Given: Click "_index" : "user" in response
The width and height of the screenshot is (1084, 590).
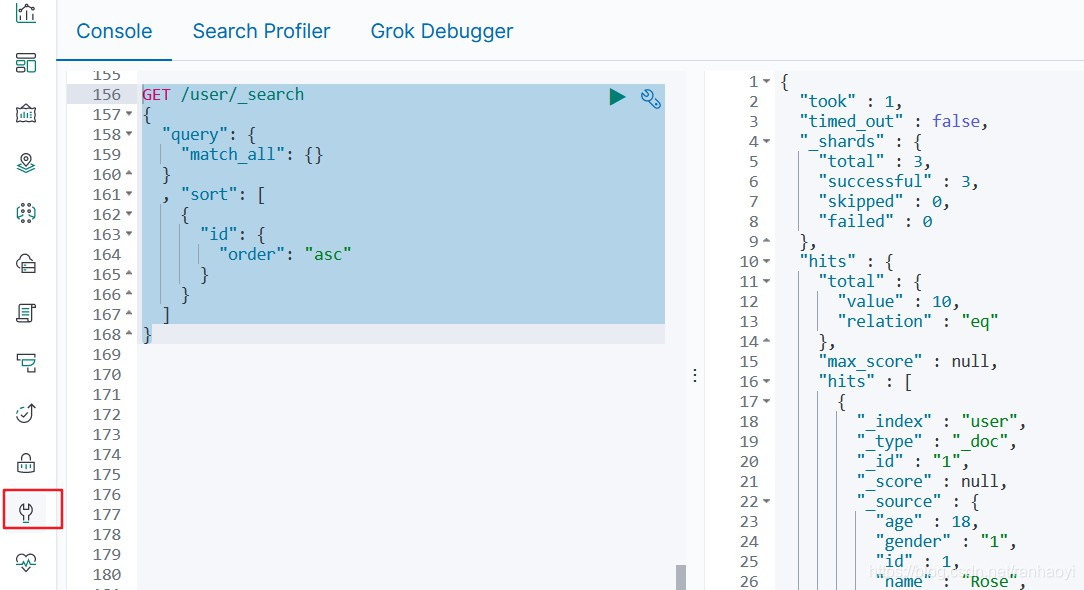Looking at the screenshot, I should 941,422.
